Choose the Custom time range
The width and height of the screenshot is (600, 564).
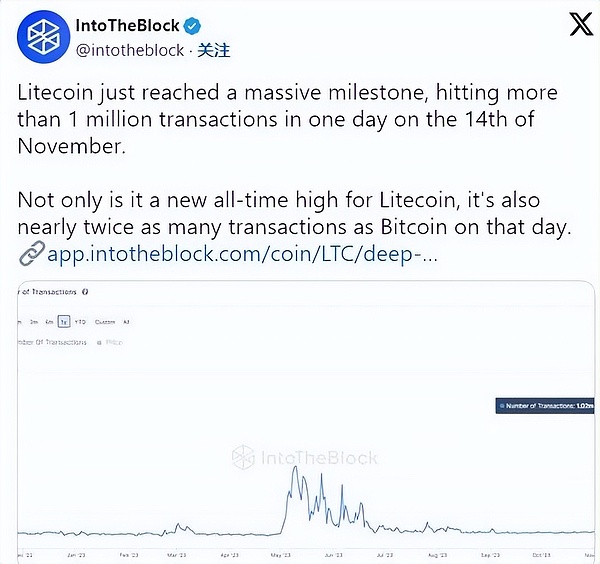click(105, 322)
